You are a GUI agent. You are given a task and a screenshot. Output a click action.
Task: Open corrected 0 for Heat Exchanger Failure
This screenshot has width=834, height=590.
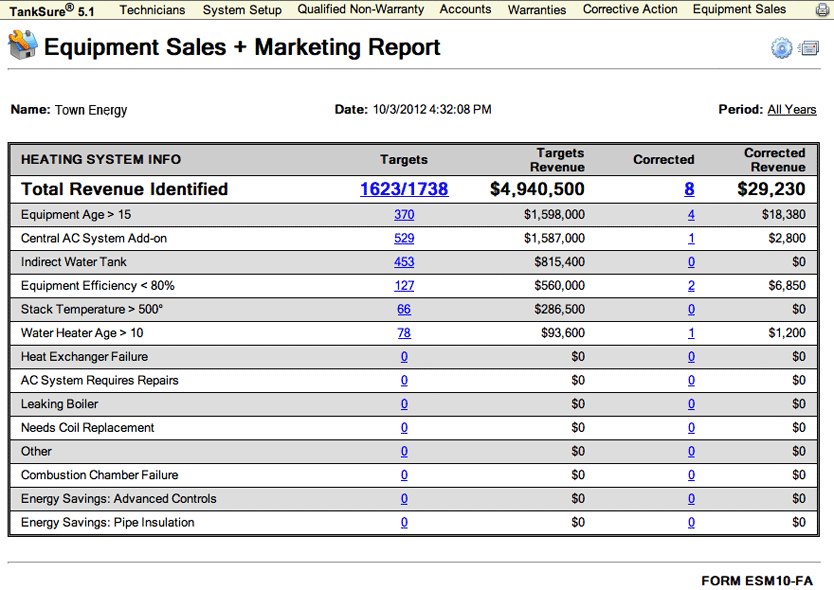pyautogui.click(x=691, y=357)
